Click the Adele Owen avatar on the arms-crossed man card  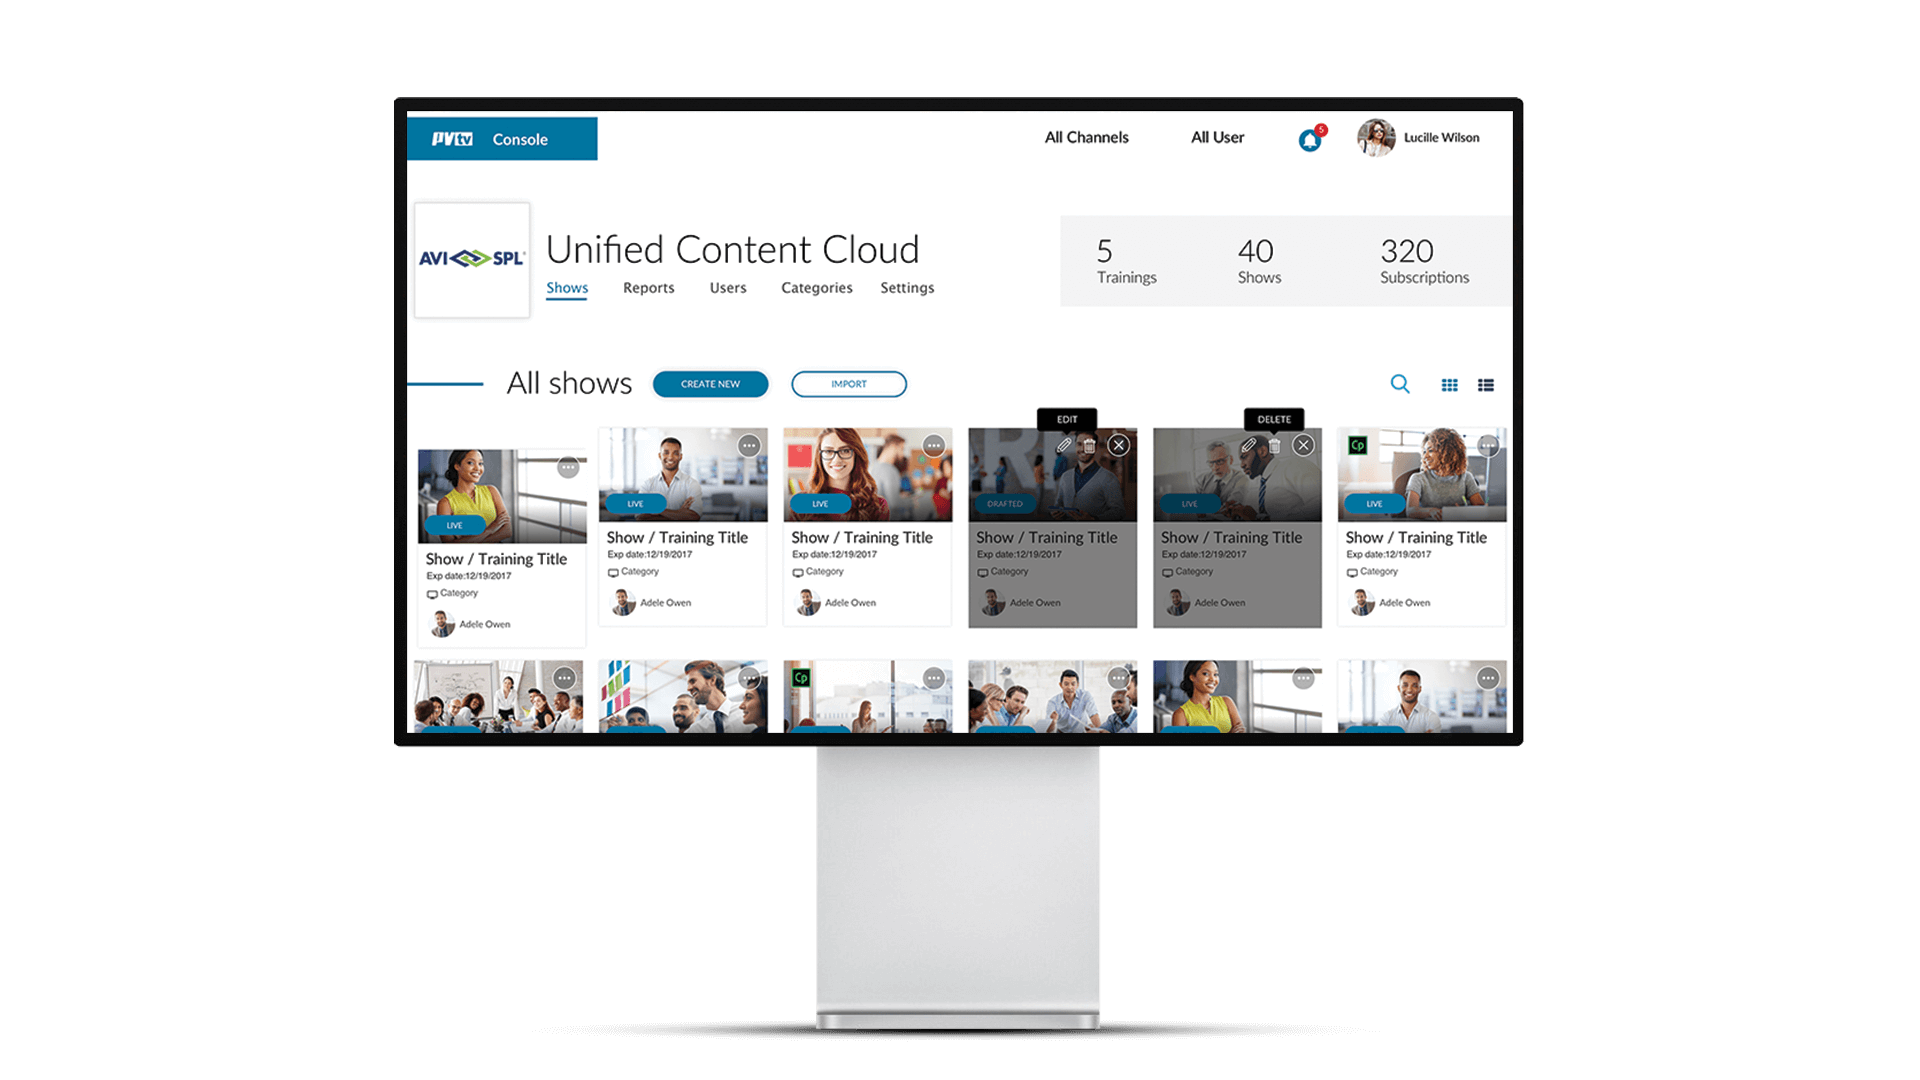[x=623, y=602]
